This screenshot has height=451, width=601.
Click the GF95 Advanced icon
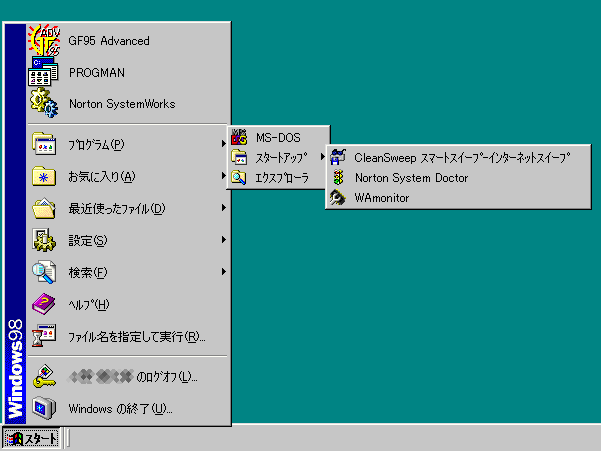(44, 40)
